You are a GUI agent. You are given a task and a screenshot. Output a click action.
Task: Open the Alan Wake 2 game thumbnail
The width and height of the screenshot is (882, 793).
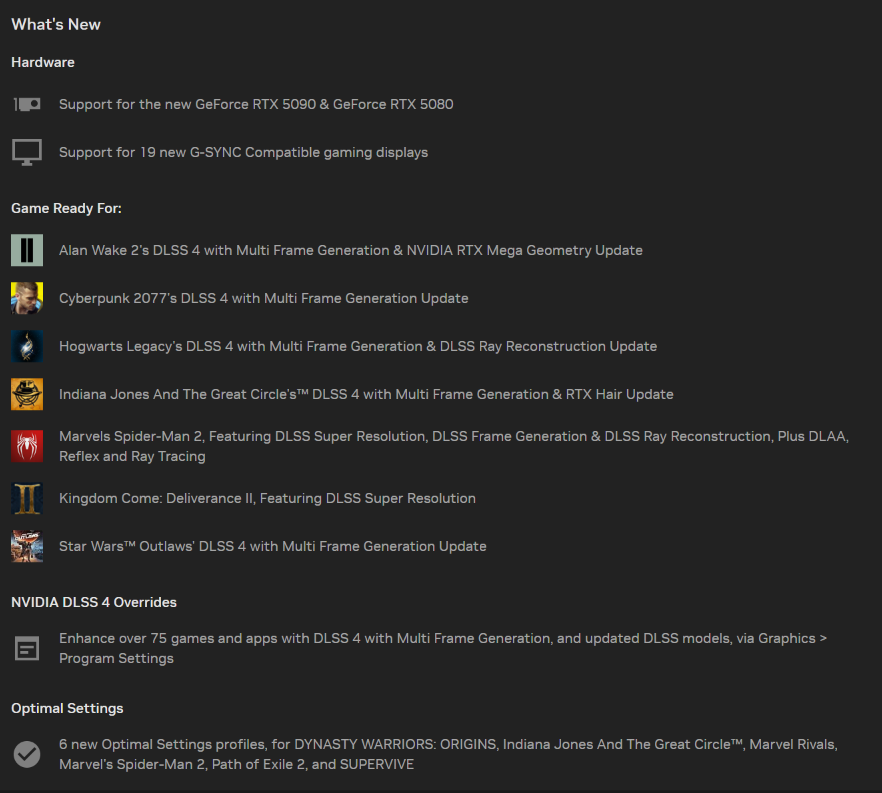[x=27, y=250]
